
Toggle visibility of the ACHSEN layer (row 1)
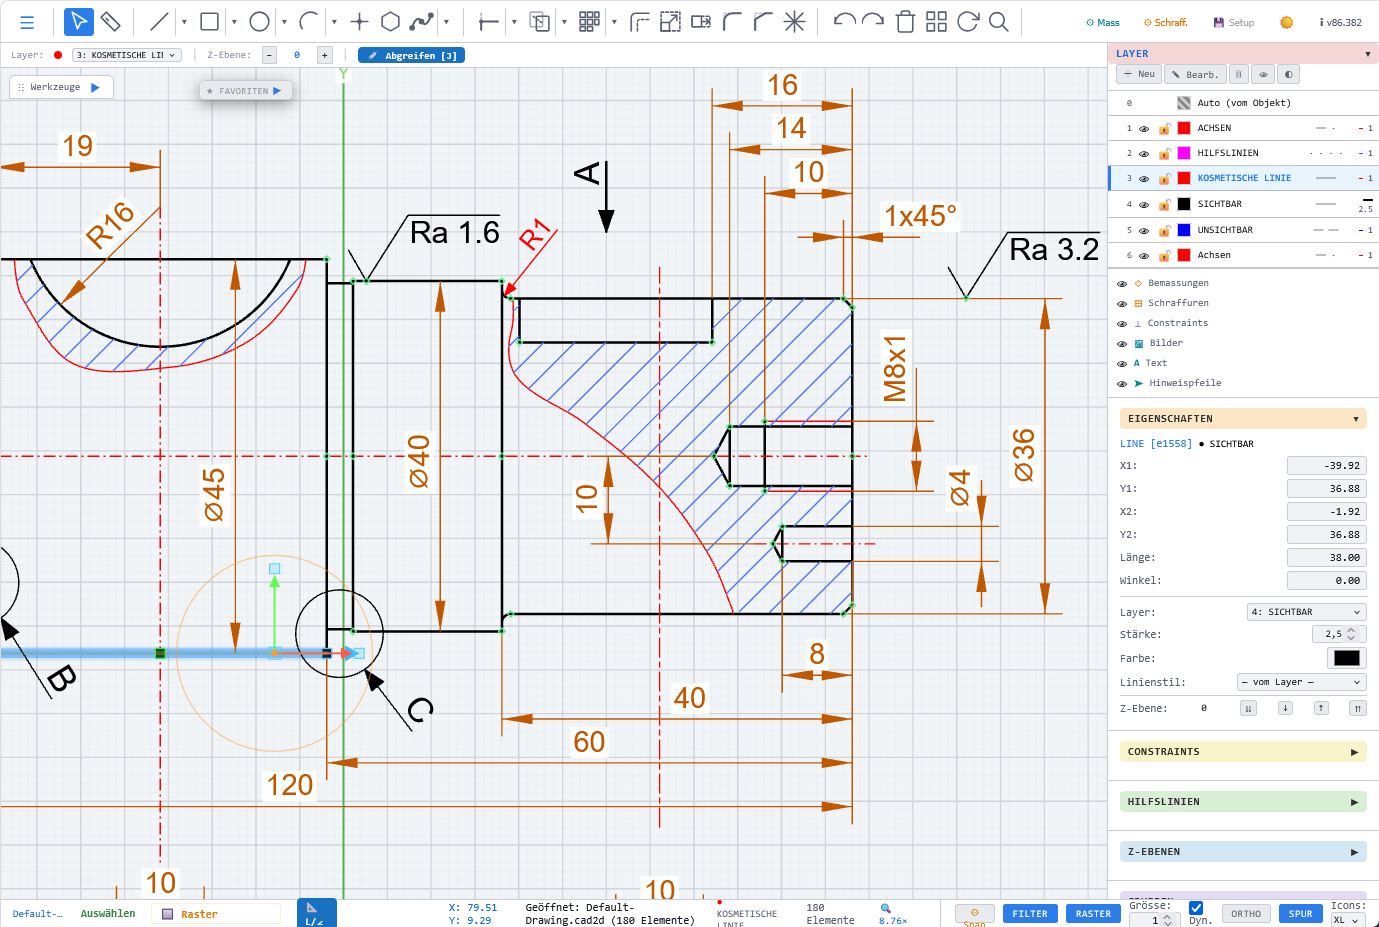point(1144,128)
